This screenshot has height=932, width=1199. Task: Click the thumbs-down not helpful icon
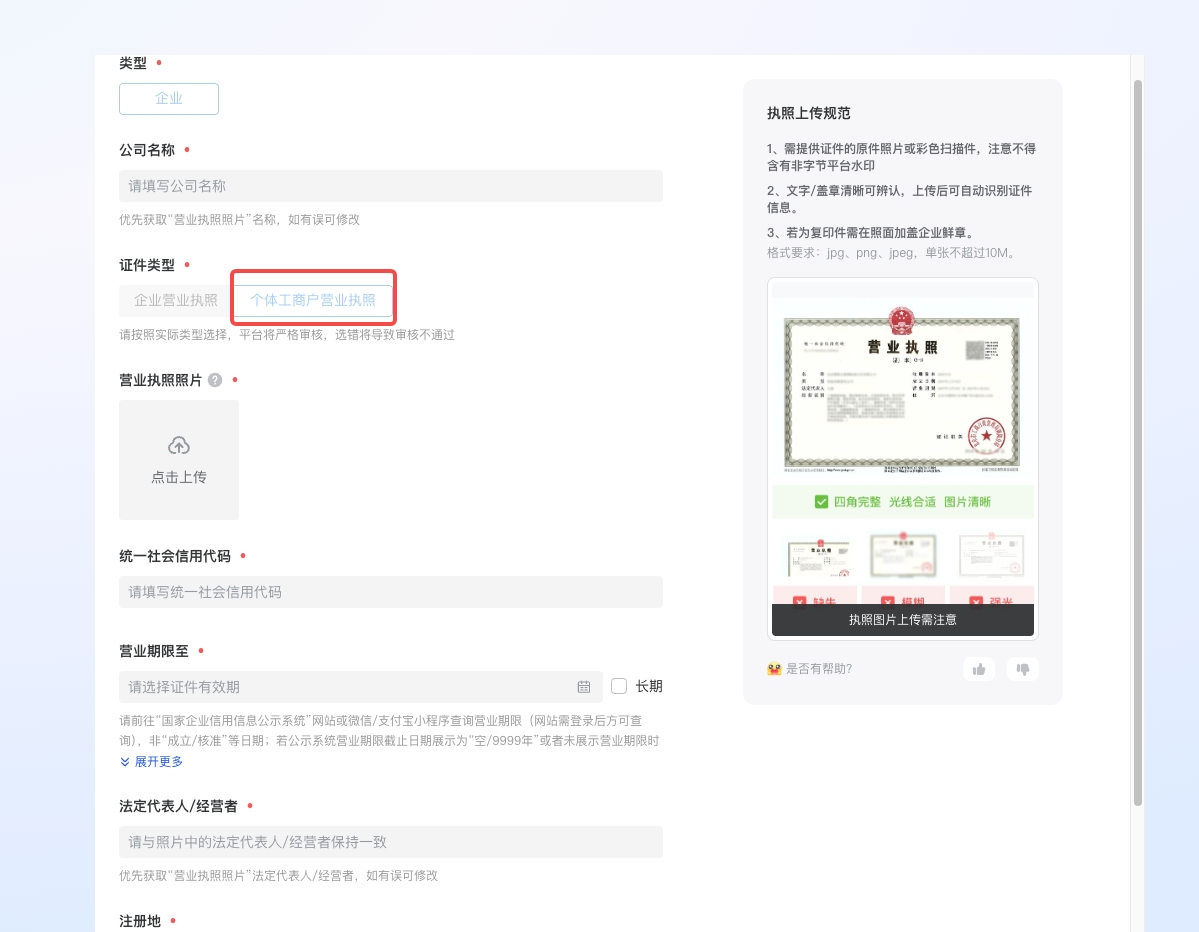(x=1022, y=669)
